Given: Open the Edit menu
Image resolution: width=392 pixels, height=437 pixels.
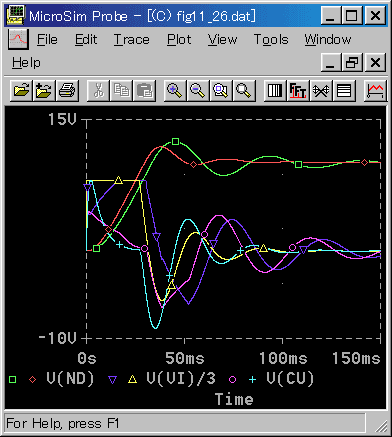Looking at the screenshot, I should coord(86,40).
